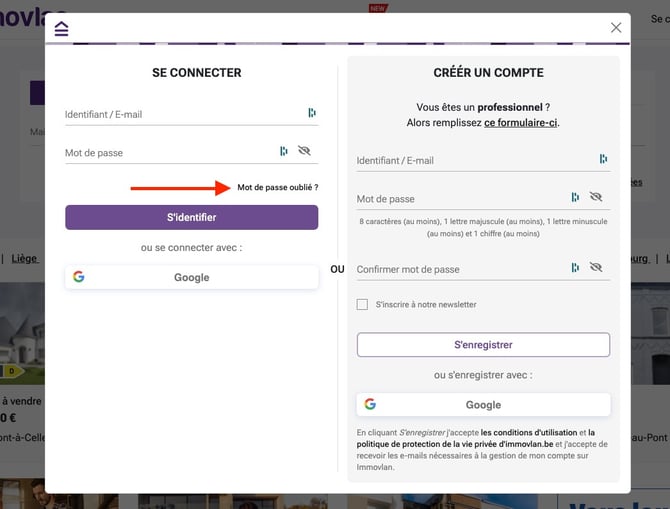
Task: Click the S'enregistrer button
Action: point(483,345)
